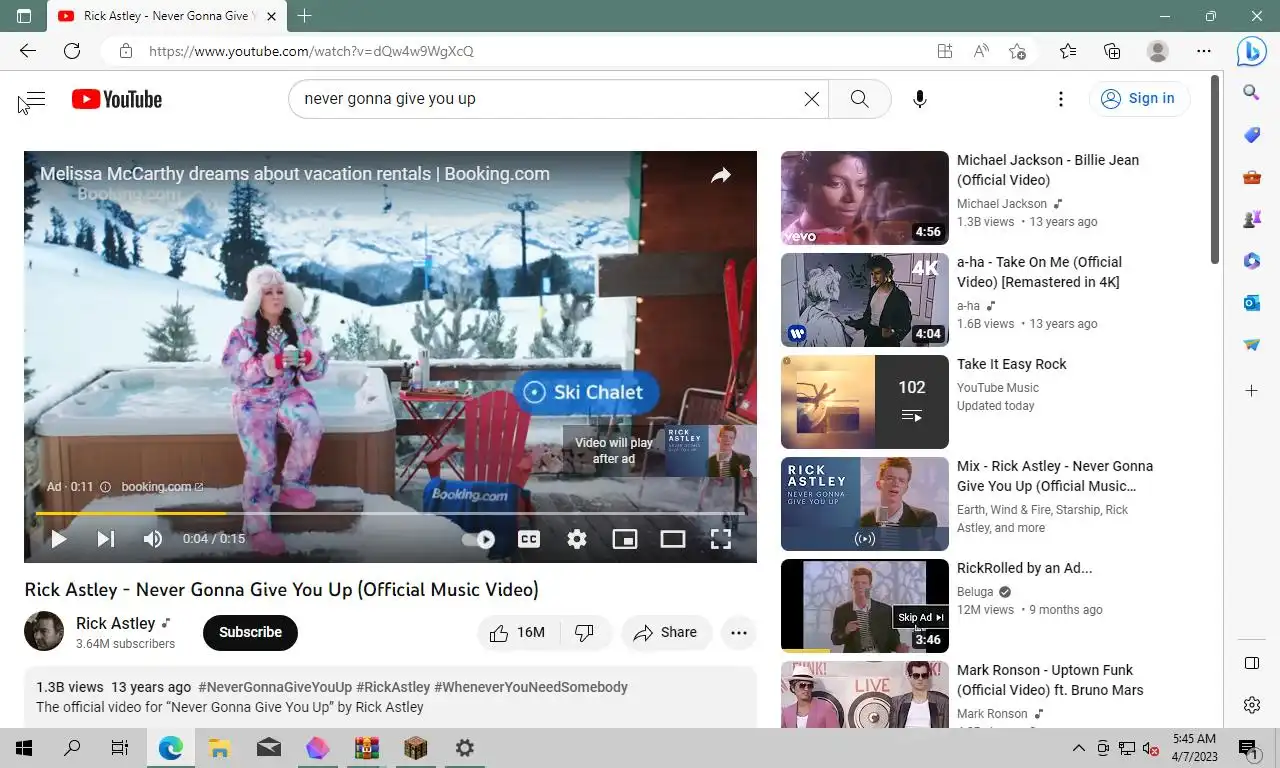The image size is (1280, 768).
Task: Switch to theater mode
Action: pos(673,539)
